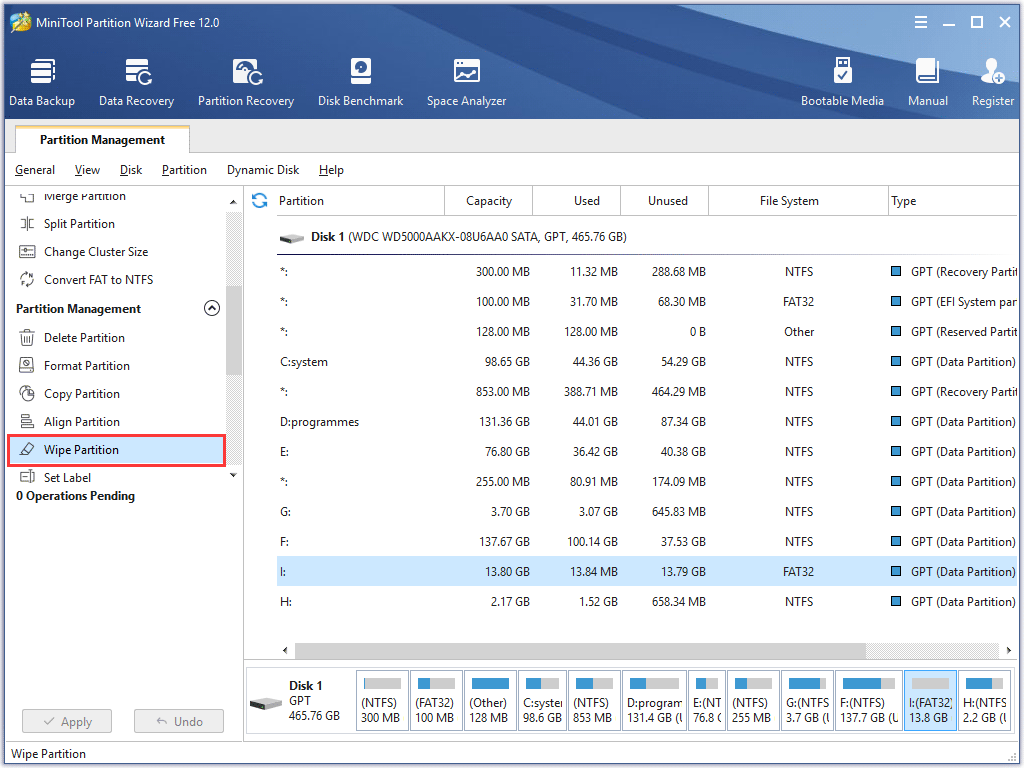
Task: Select the H:(NTFS) 2.2 GB block
Action: click(985, 701)
